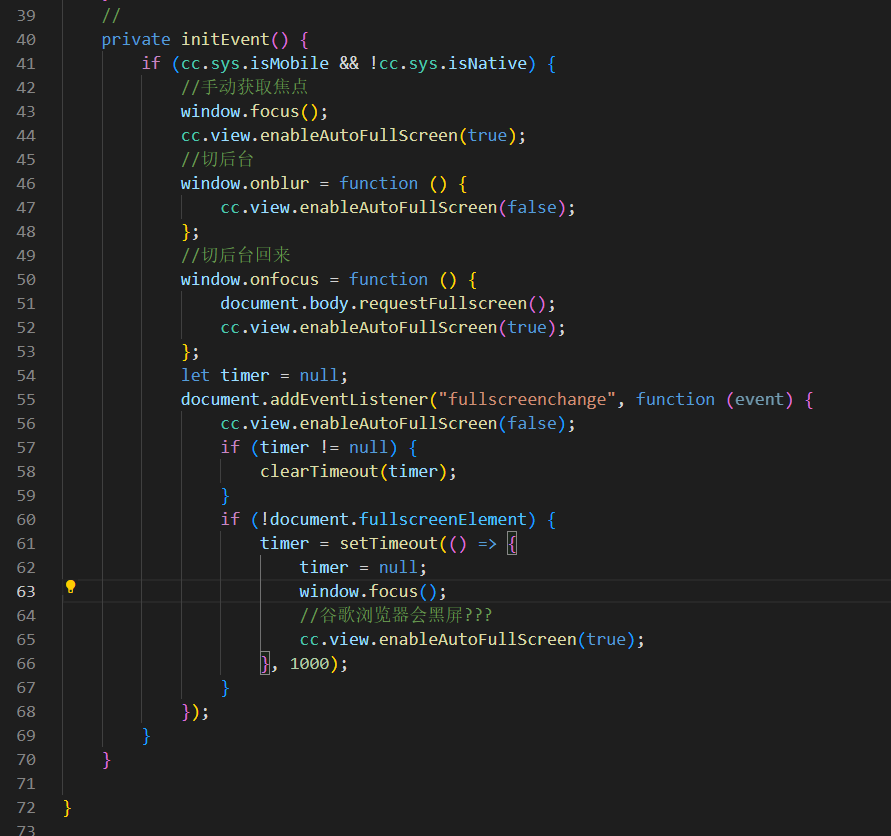The height and width of the screenshot is (836, 891).
Task: Click the '});' on line 68
Action: [x=195, y=712]
